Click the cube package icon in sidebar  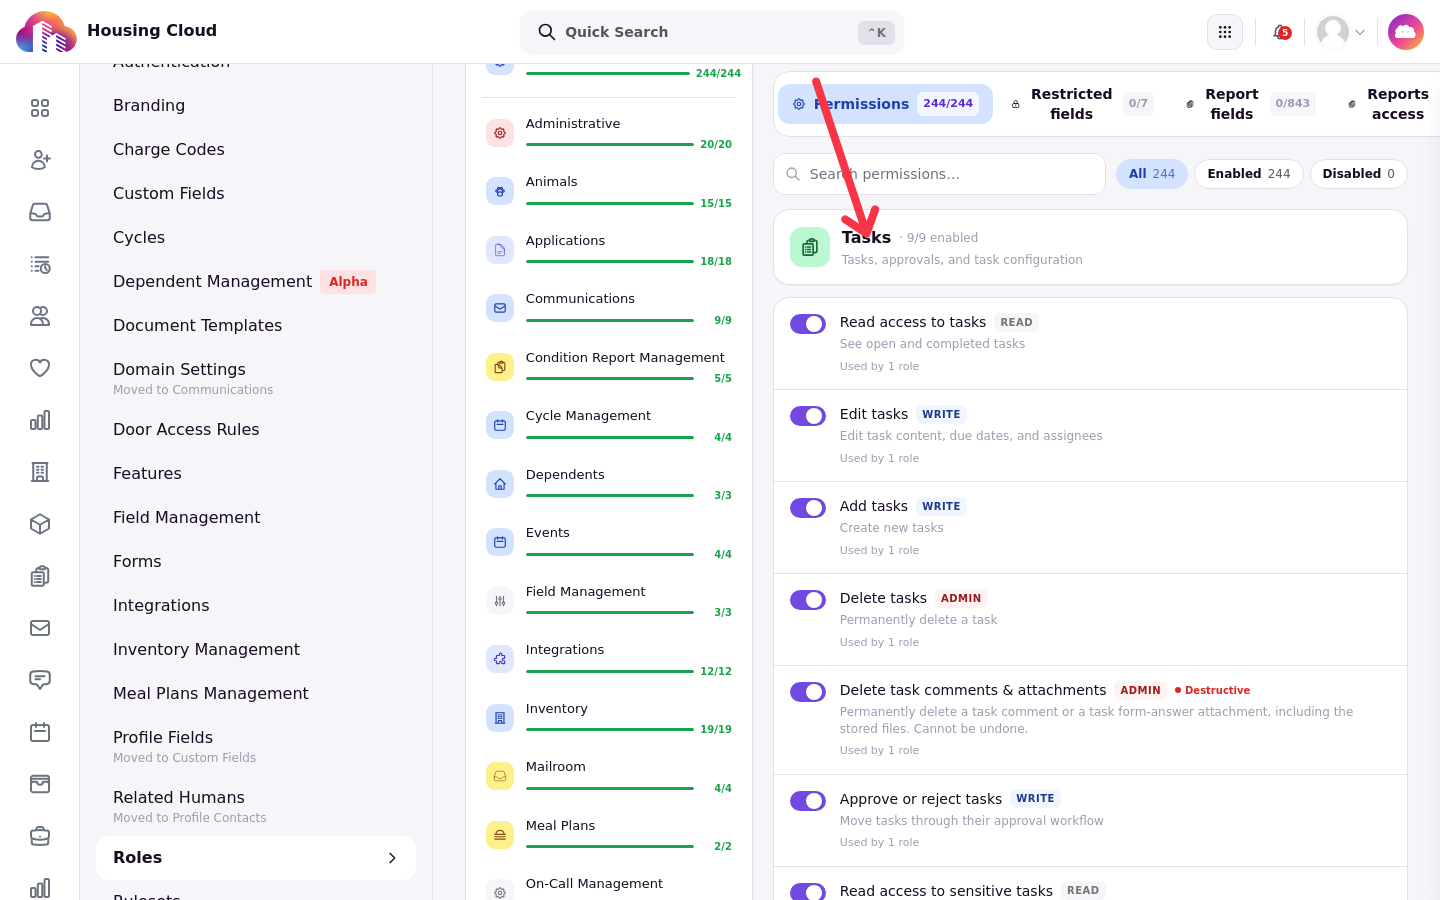tap(40, 524)
